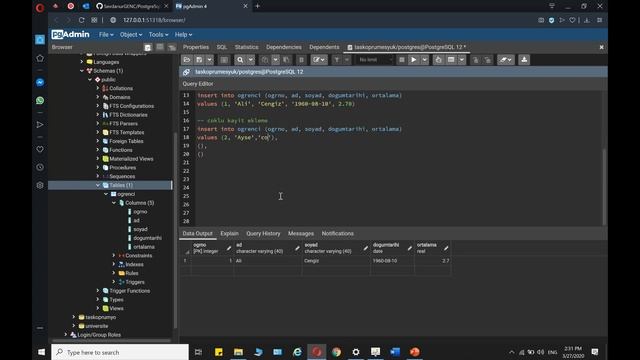Click the ogrno column header edit pencil

coord(229,248)
